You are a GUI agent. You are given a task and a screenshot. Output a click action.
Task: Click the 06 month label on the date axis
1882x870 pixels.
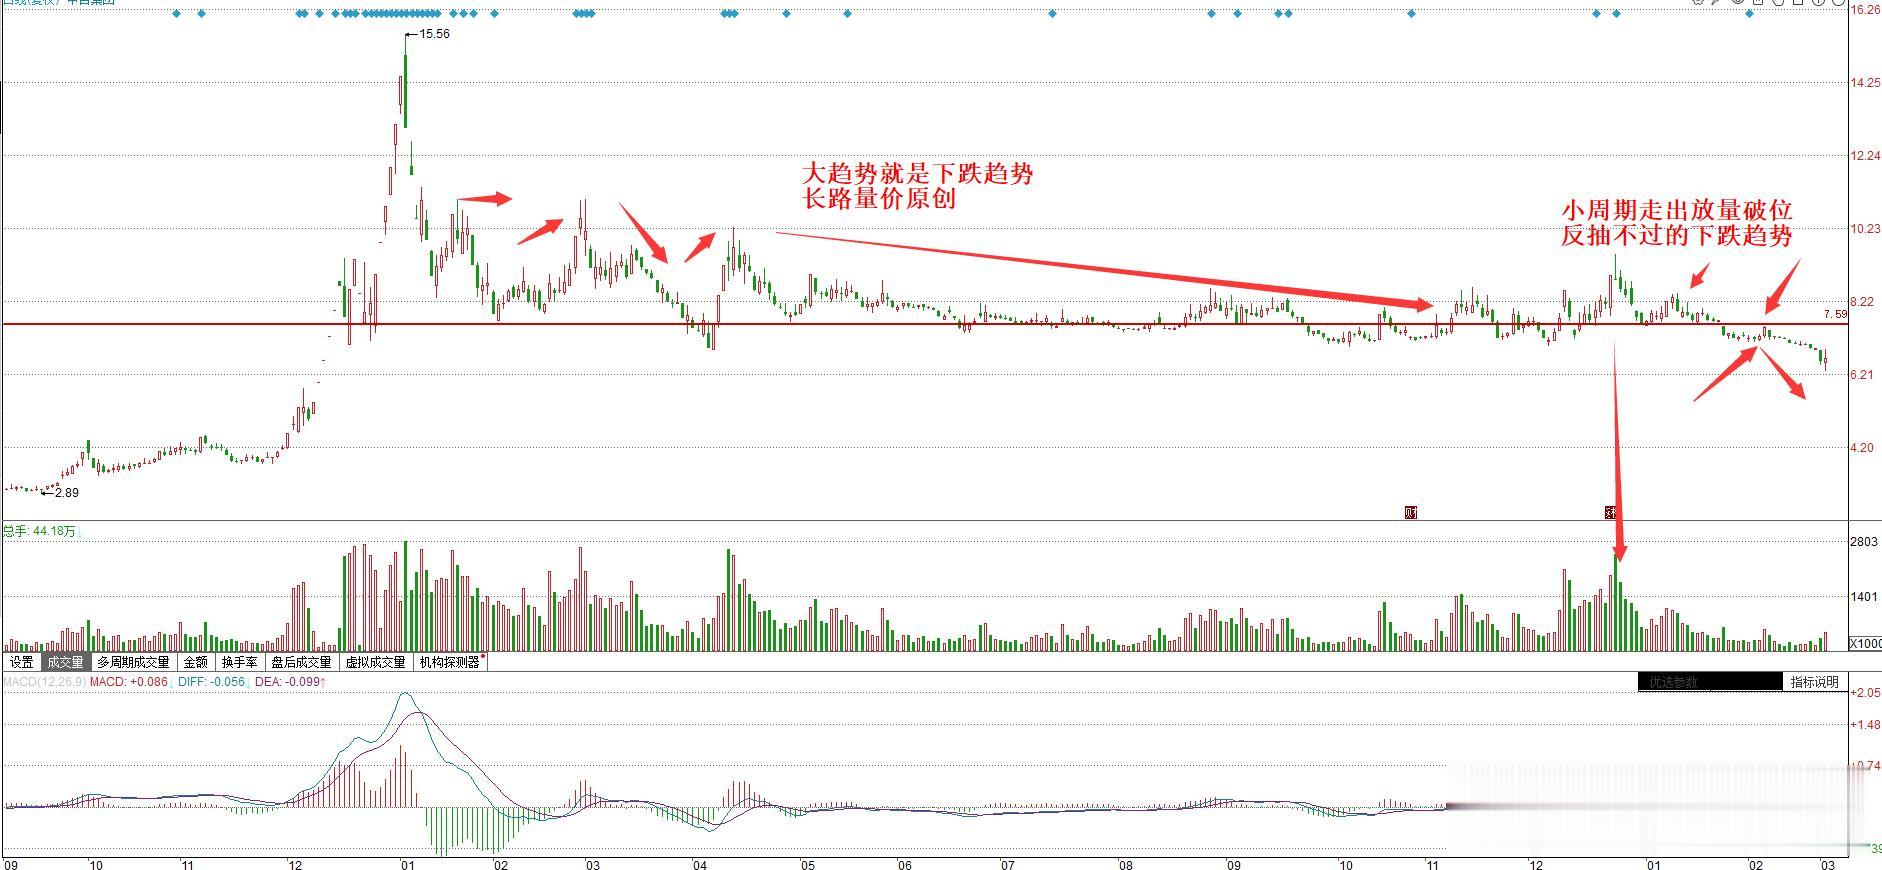[905, 864]
